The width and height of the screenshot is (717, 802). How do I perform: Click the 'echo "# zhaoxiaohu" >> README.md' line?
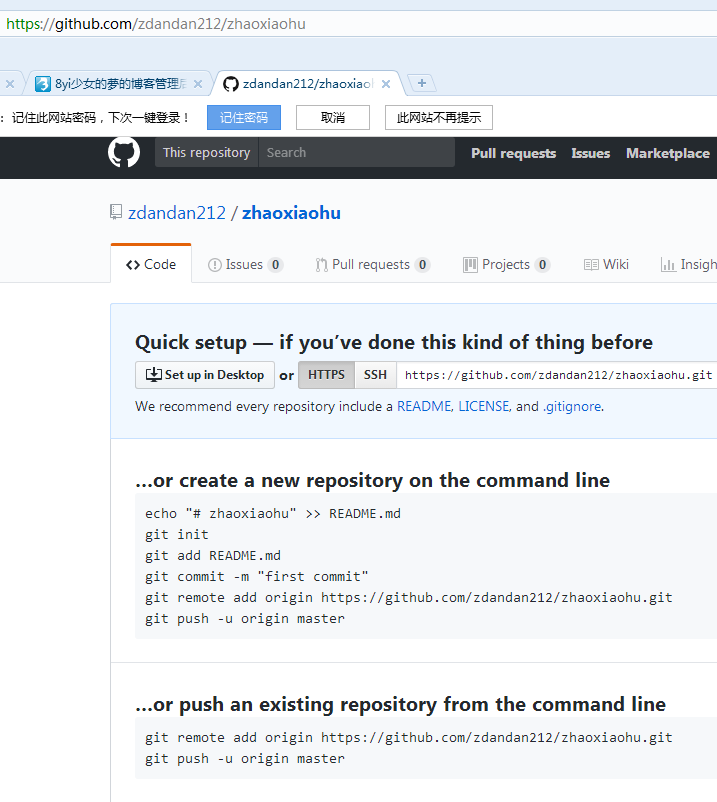pyautogui.click(x=273, y=514)
